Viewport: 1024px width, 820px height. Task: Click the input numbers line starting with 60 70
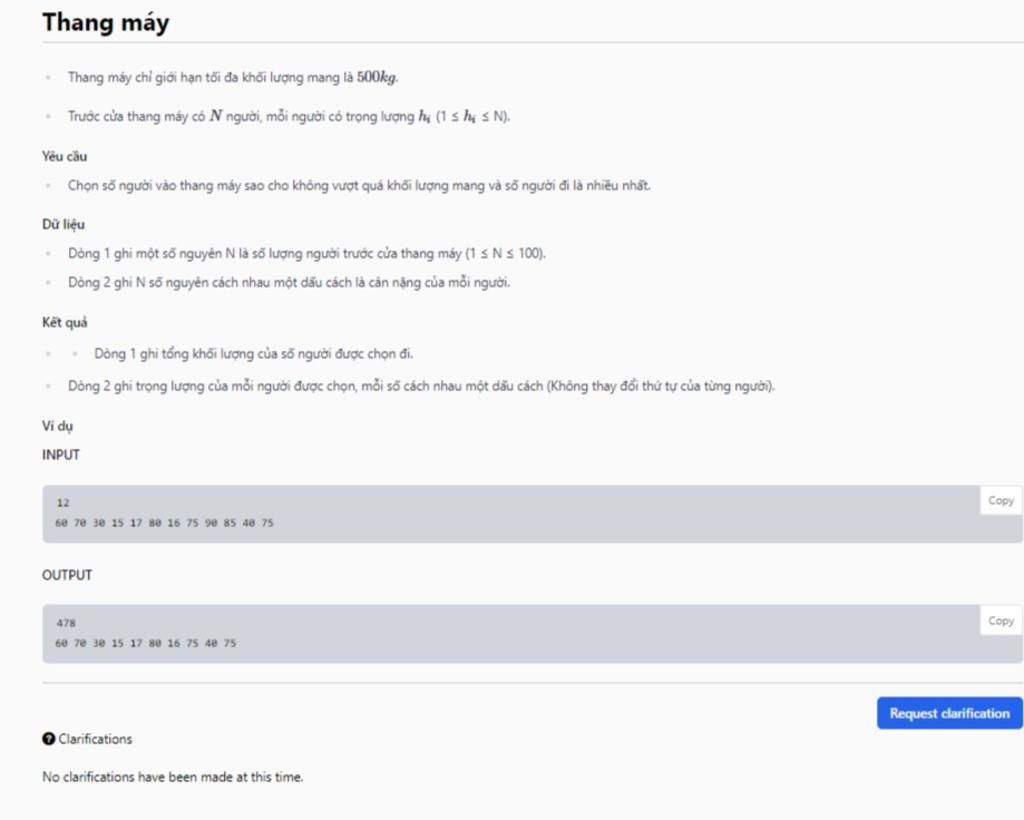click(165, 523)
